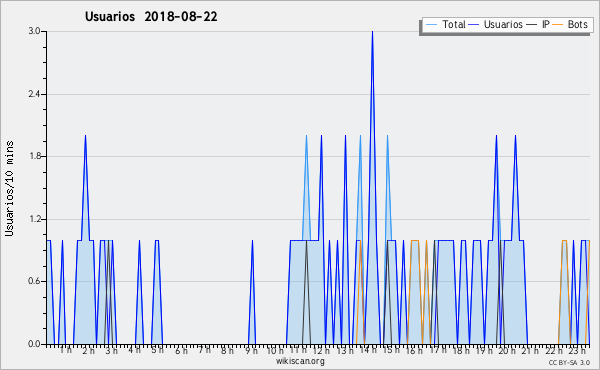Click the 'Bots' legend label

577,24
